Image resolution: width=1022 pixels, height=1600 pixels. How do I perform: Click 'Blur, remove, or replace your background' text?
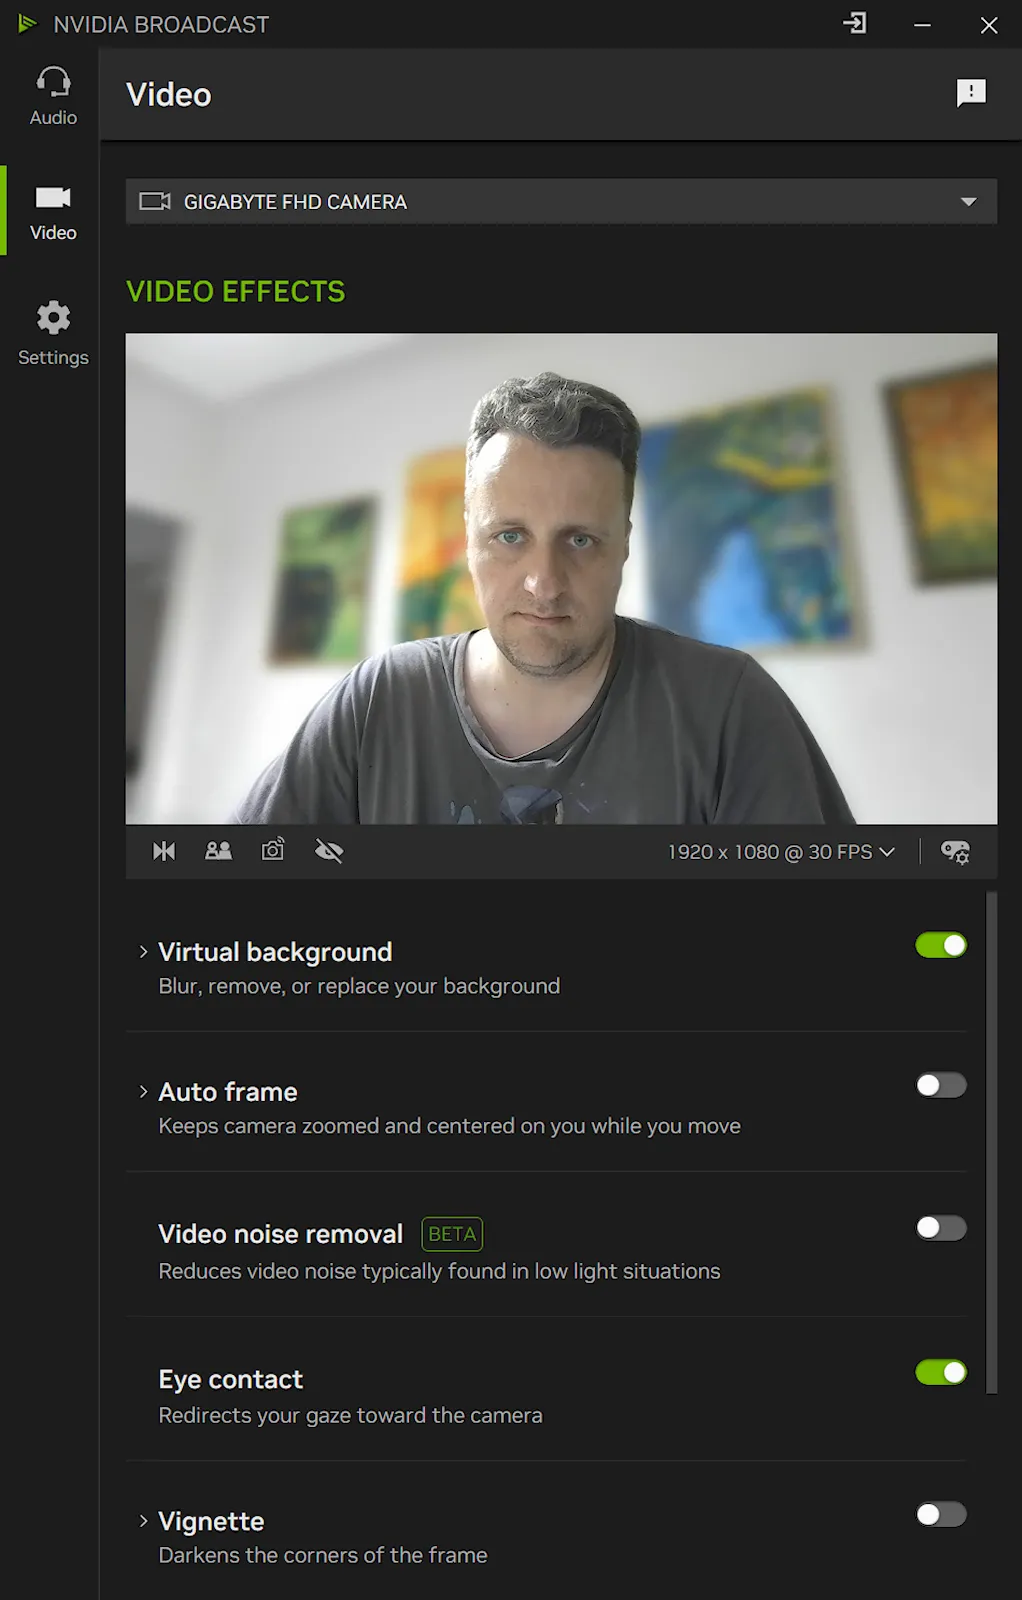point(359,986)
